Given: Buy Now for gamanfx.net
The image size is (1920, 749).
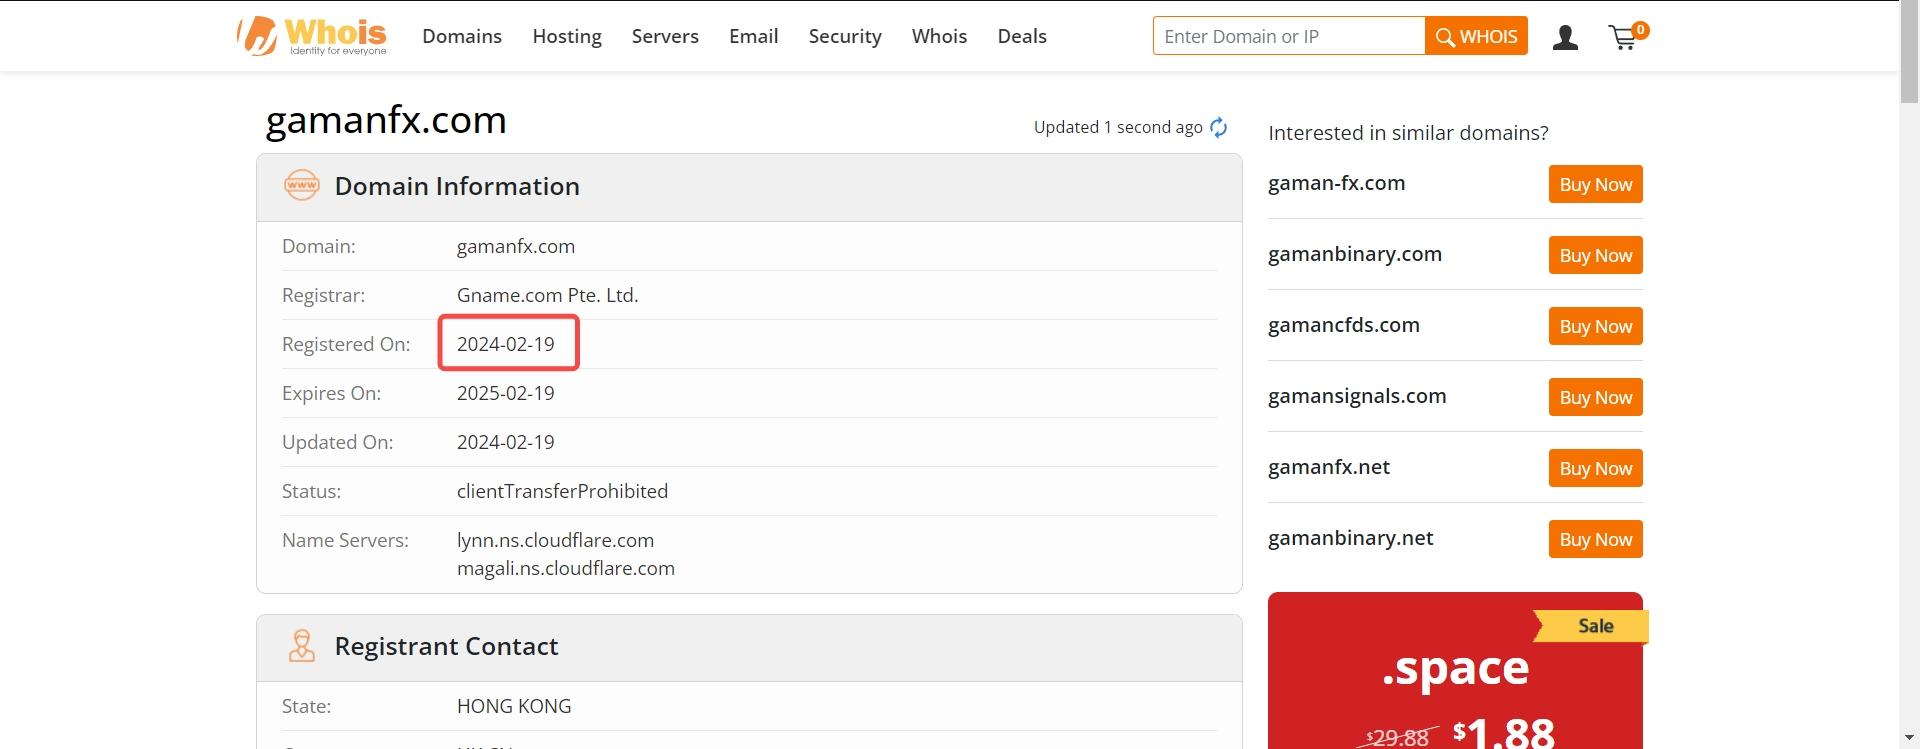Looking at the screenshot, I should pos(1595,468).
